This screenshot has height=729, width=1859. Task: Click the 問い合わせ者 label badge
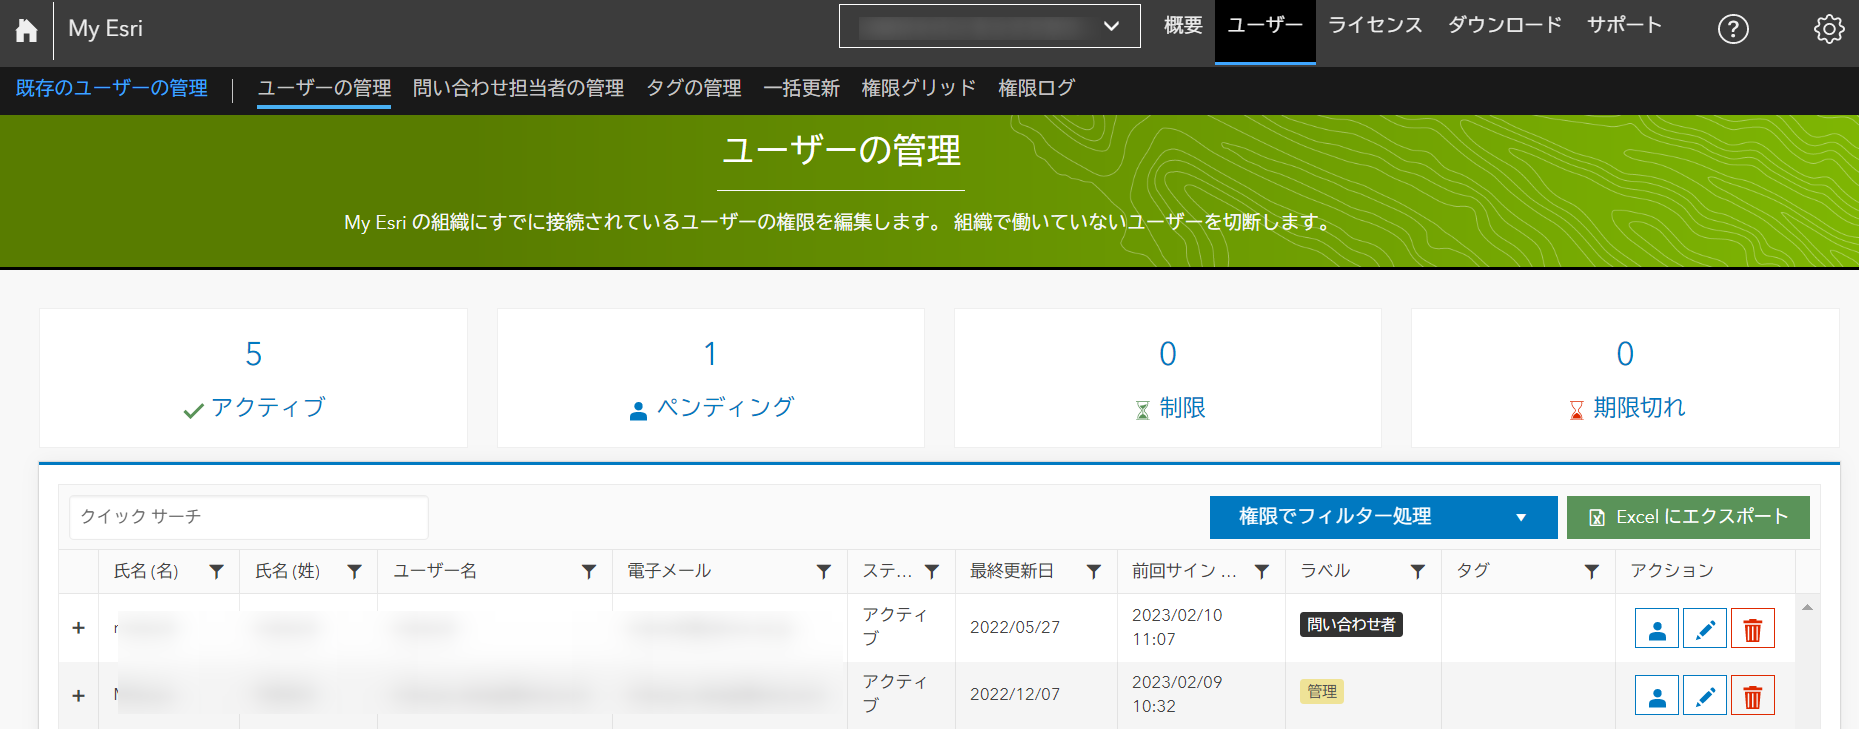[1351, 625]
